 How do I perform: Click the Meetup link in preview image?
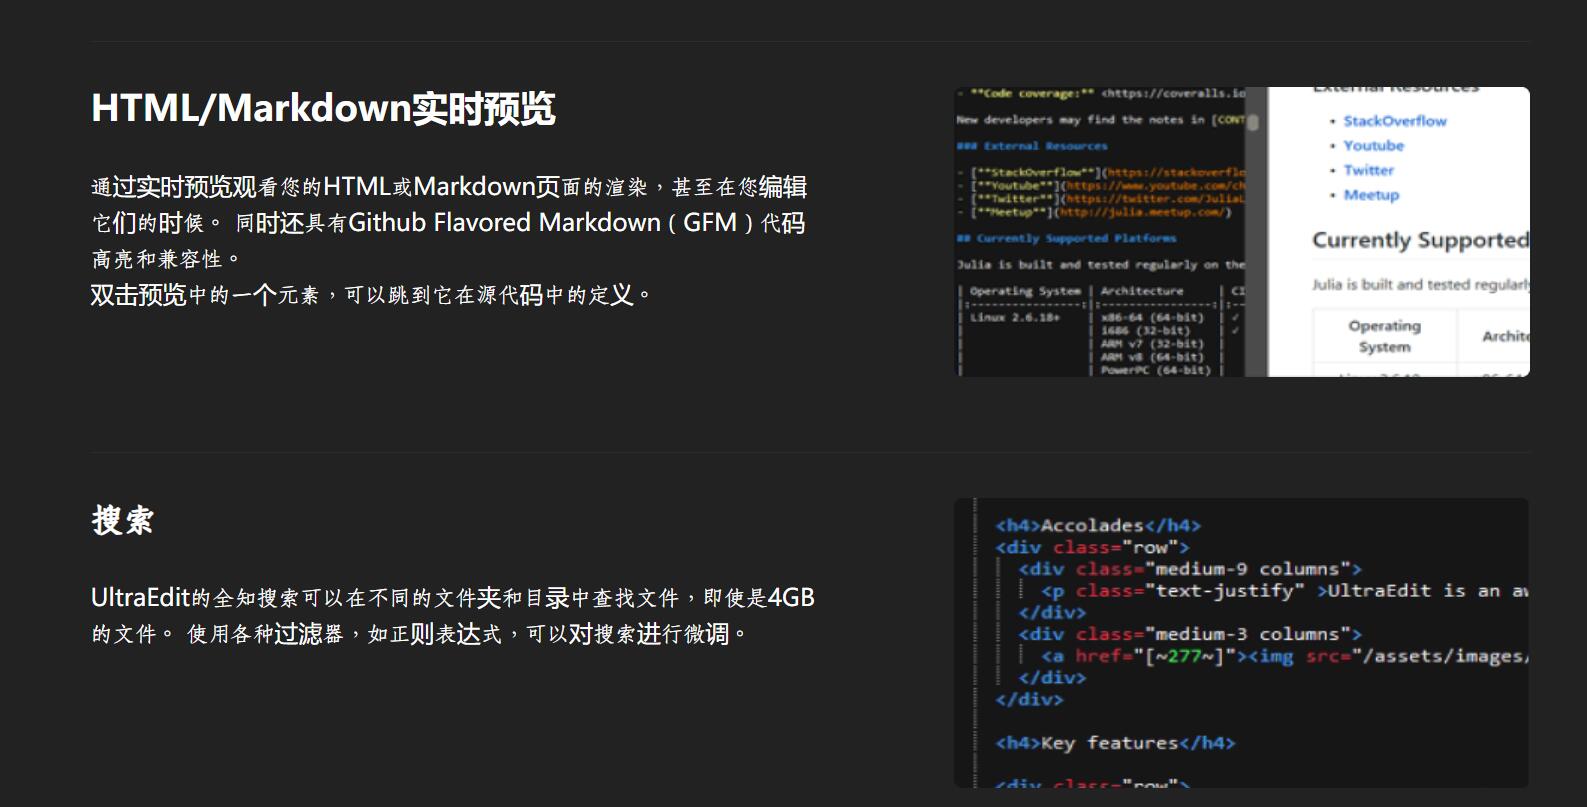[x=1371, y=195]
